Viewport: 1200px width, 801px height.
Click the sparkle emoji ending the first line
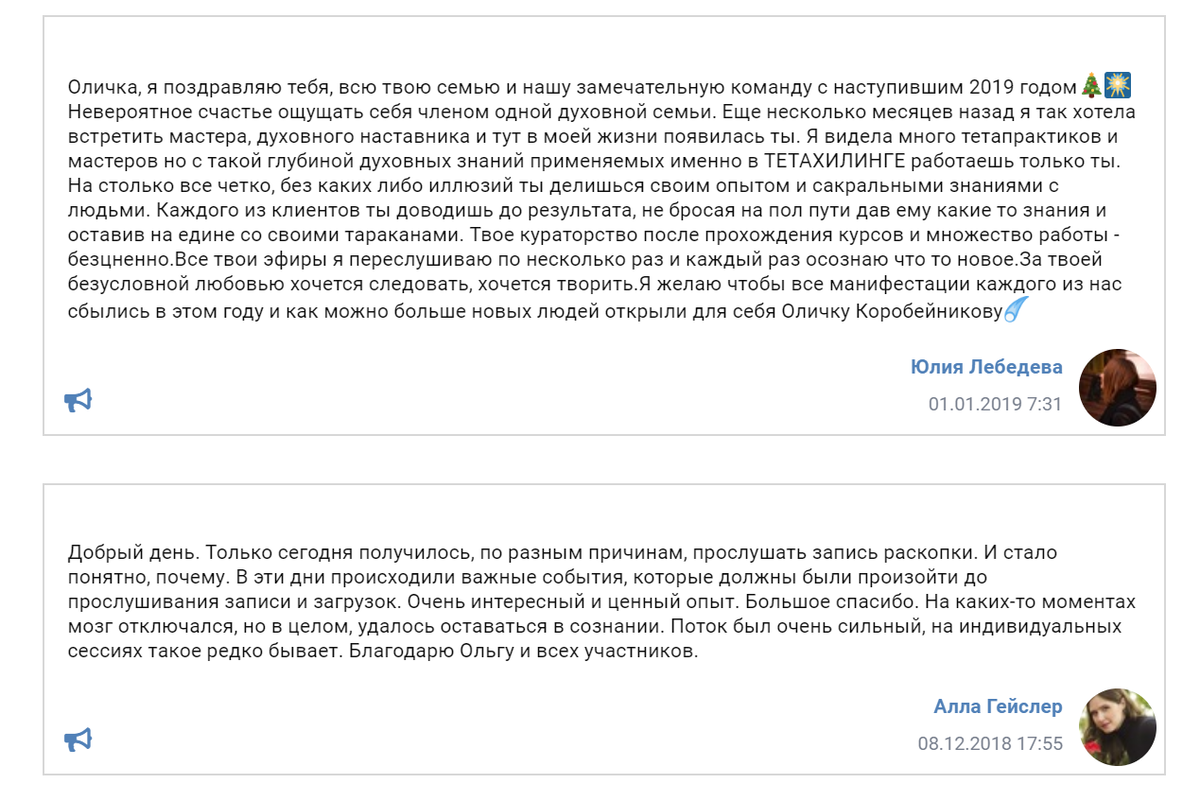tap(1117, 86)
